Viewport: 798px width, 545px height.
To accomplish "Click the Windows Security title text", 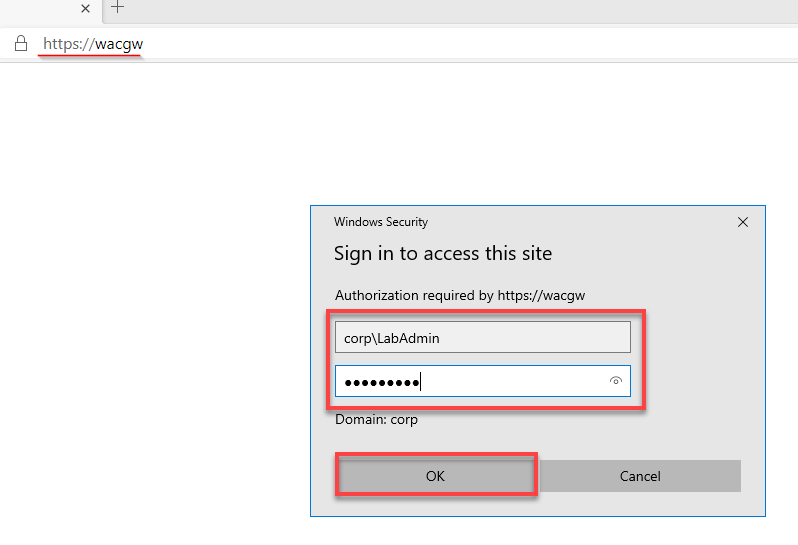I will pyautogui.click(x=381, y=222).
